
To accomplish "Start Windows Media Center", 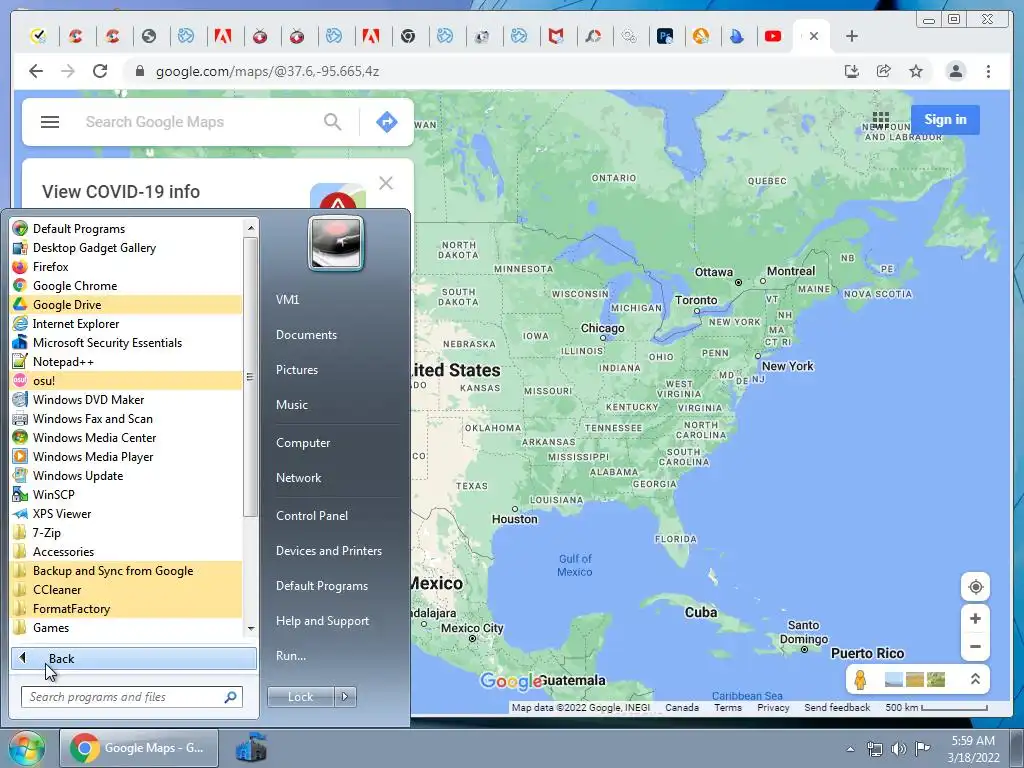I will (x=94, y=438).
